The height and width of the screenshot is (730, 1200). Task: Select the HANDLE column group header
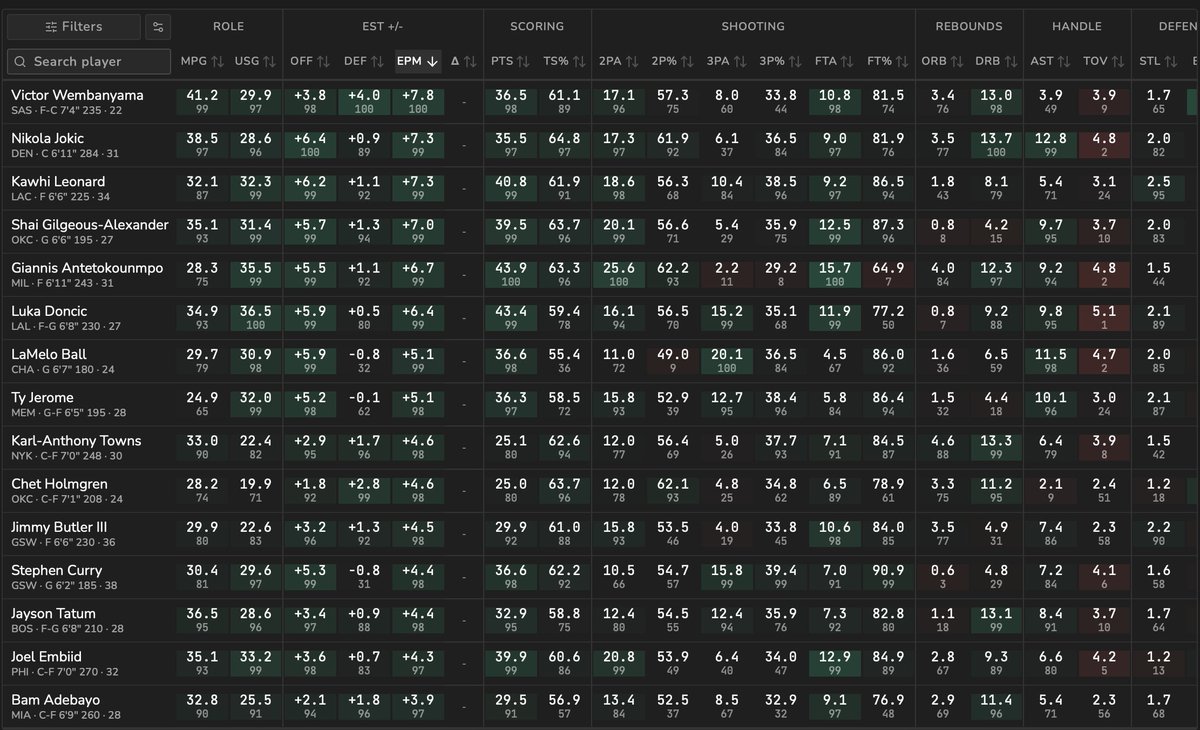pyautogui.click(x=1077, y=26)
